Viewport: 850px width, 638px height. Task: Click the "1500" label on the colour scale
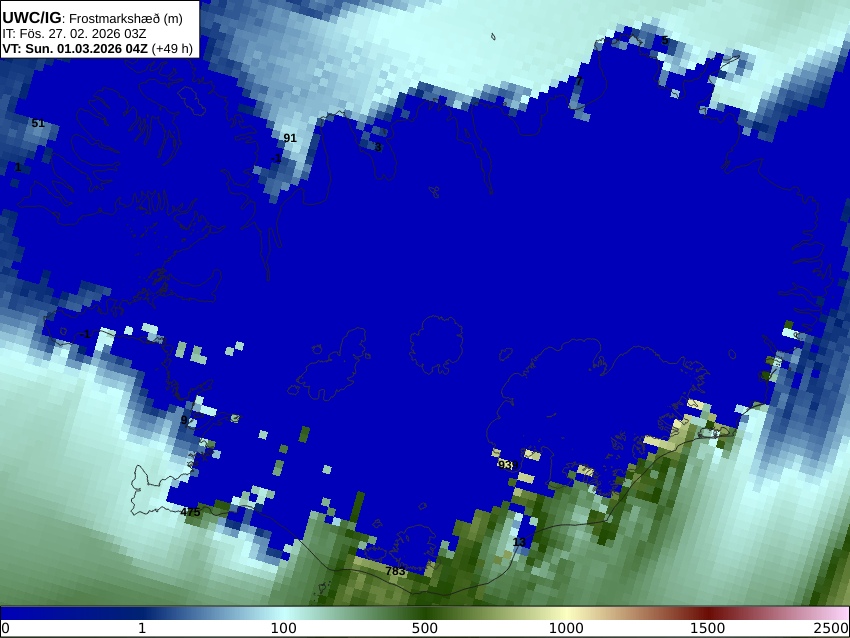707,628
